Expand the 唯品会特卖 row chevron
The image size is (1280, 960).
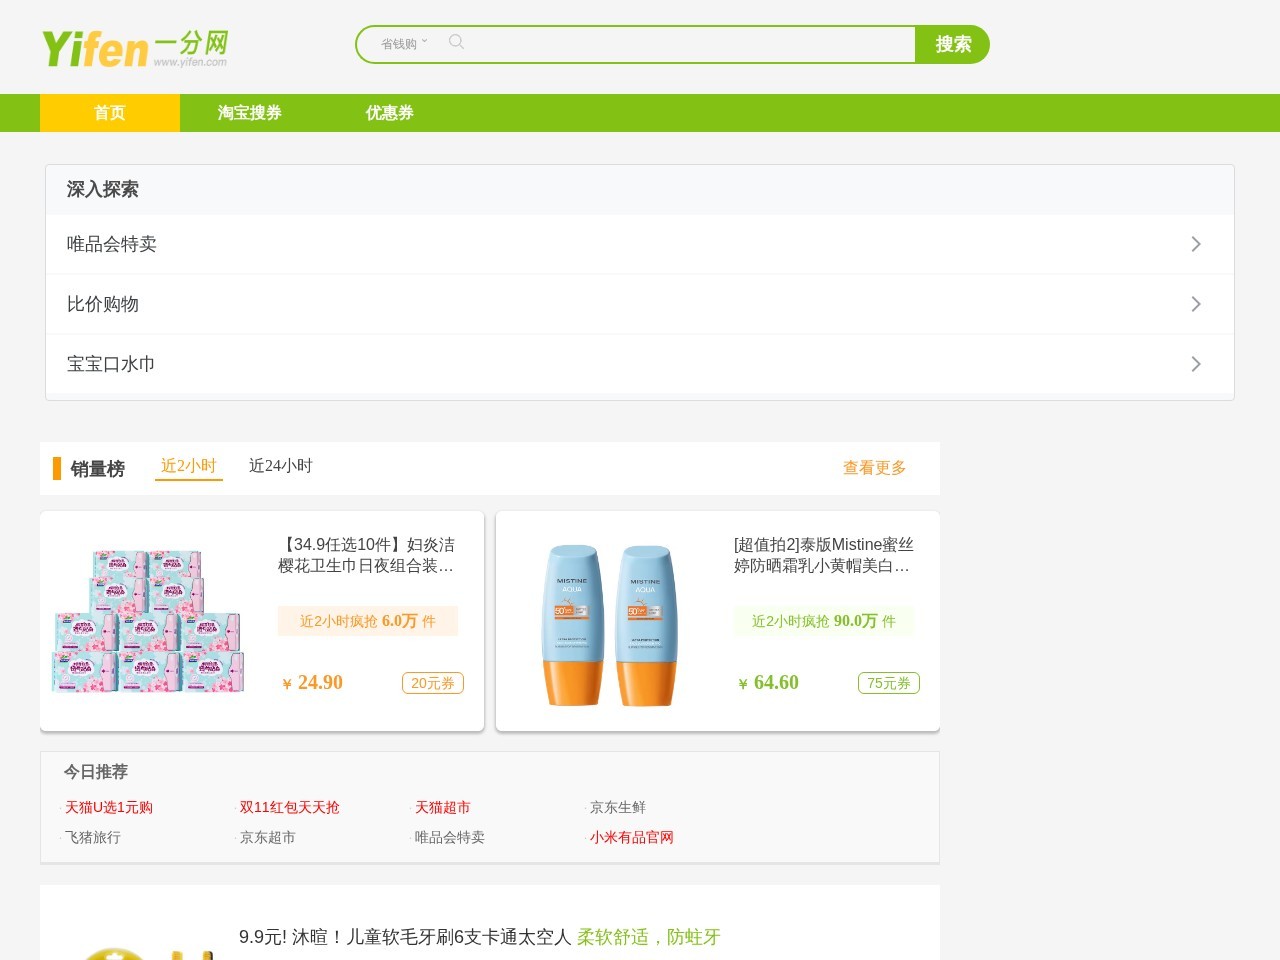[x=1195, y=244]
